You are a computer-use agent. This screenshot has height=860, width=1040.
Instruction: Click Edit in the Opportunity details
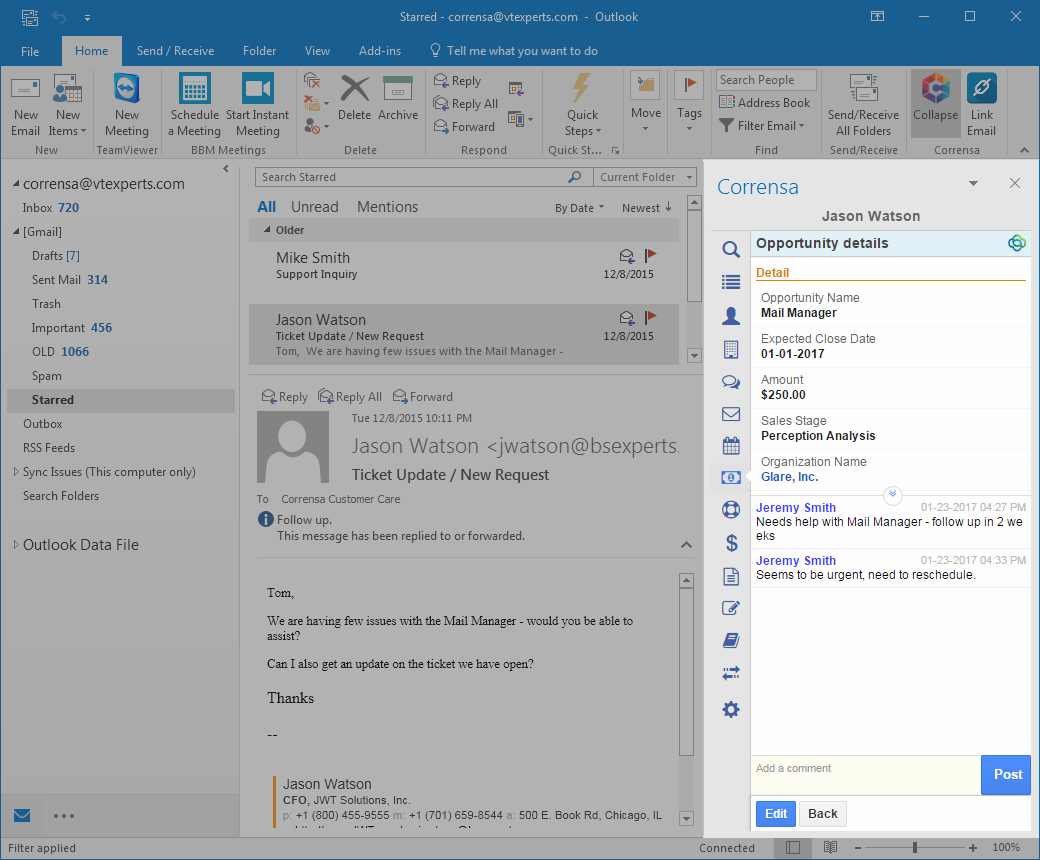pos(775,814)
